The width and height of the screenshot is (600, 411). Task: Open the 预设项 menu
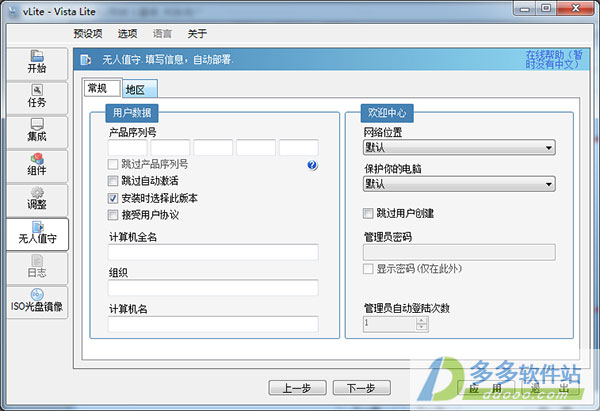coord(88,34)
